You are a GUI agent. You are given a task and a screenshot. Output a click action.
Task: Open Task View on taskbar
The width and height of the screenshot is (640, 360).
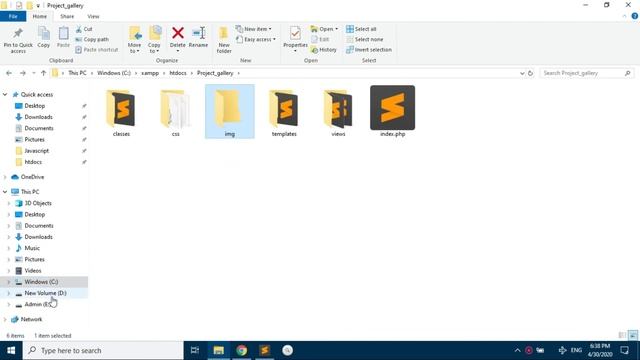click(195, 350)
